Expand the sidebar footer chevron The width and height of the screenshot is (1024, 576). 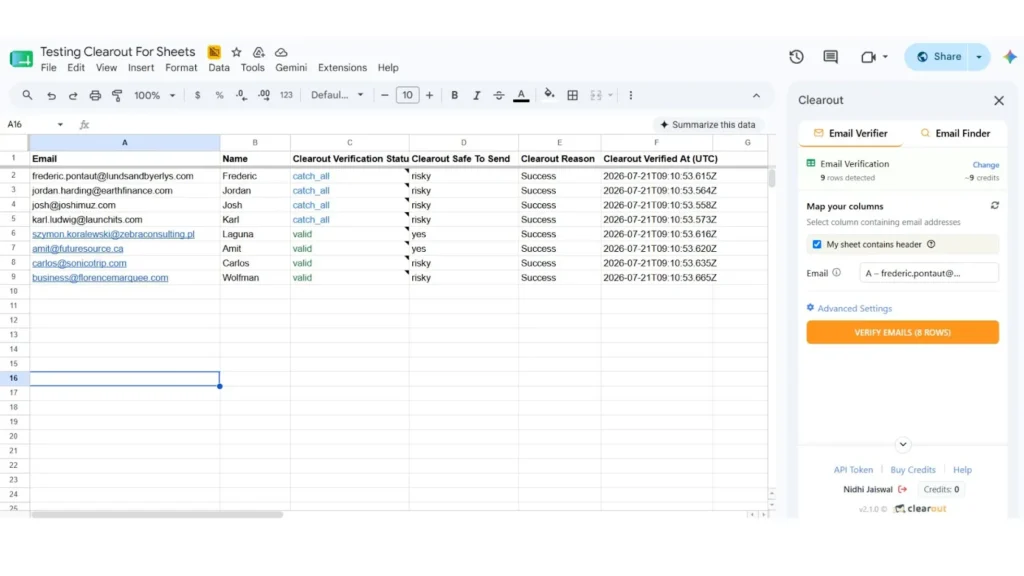tap(903, 444)
